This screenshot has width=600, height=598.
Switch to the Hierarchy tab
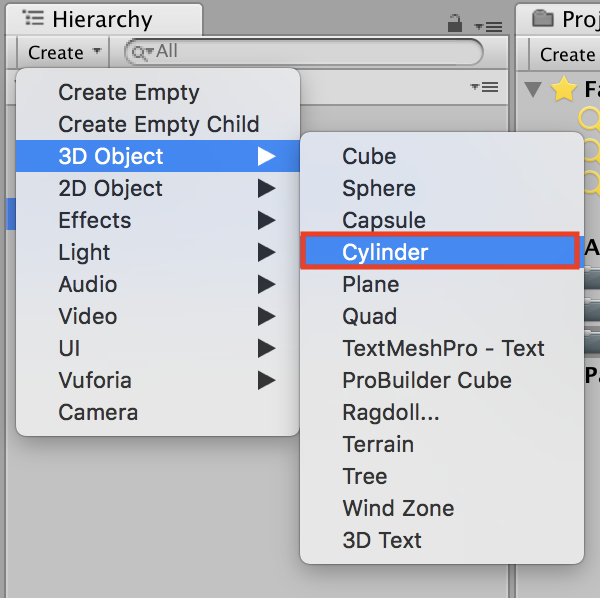(x=100, y=20)
